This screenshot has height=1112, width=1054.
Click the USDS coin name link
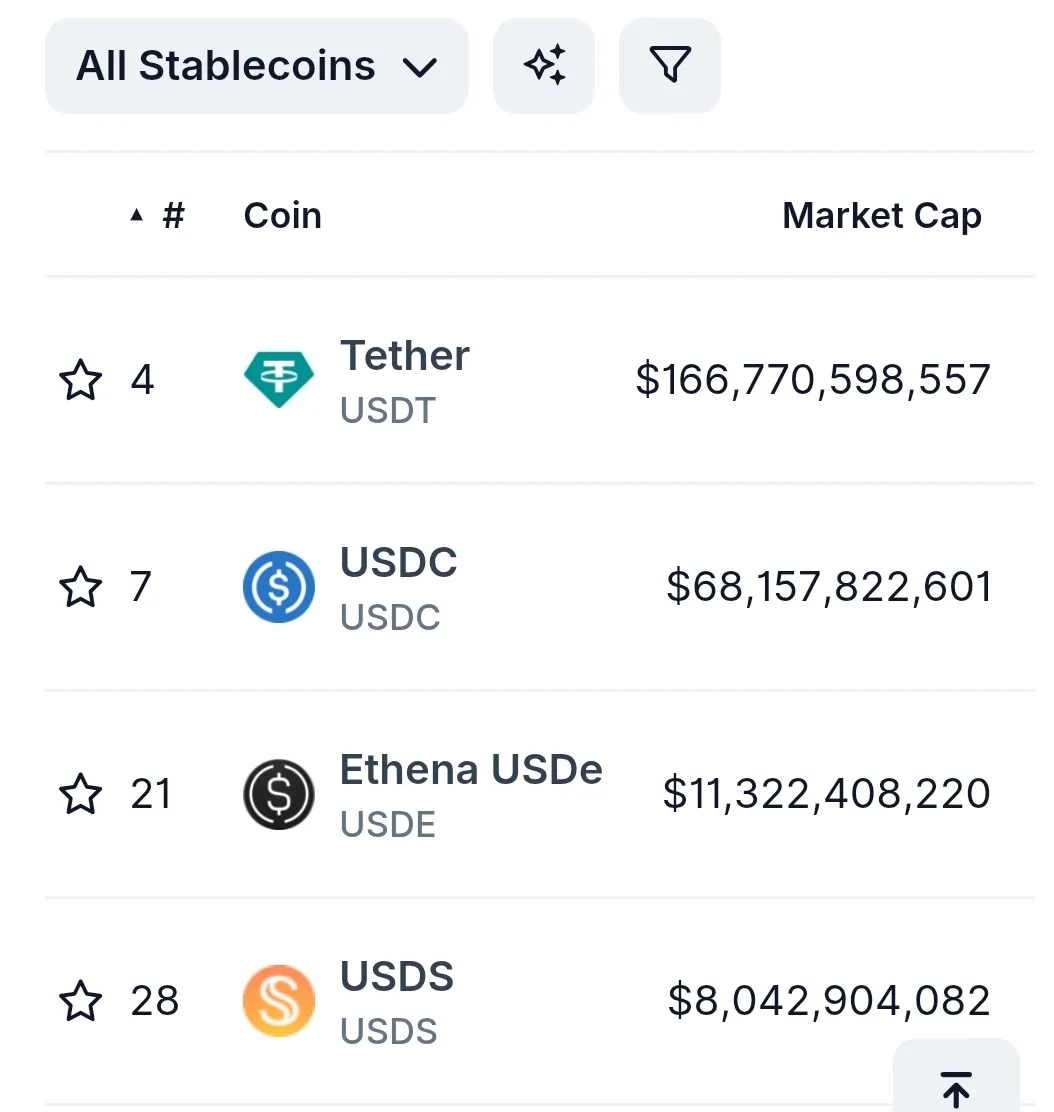tap(397, 976)
